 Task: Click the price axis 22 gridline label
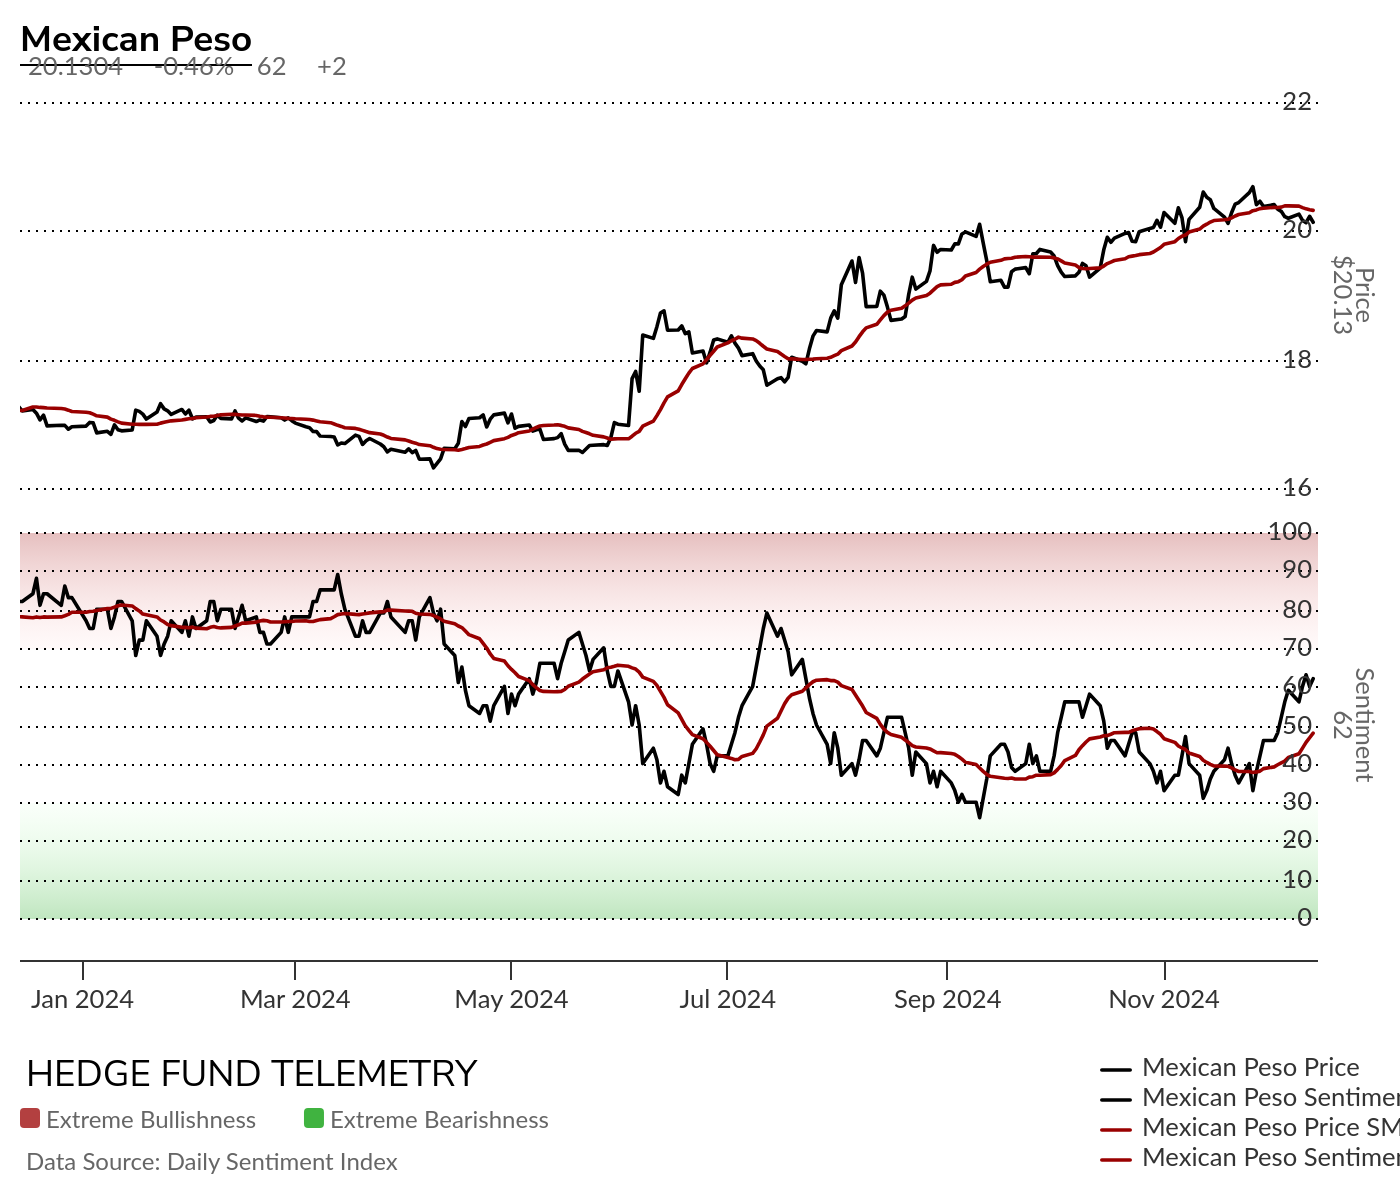pyautogui.click(x=1297, y=101)
